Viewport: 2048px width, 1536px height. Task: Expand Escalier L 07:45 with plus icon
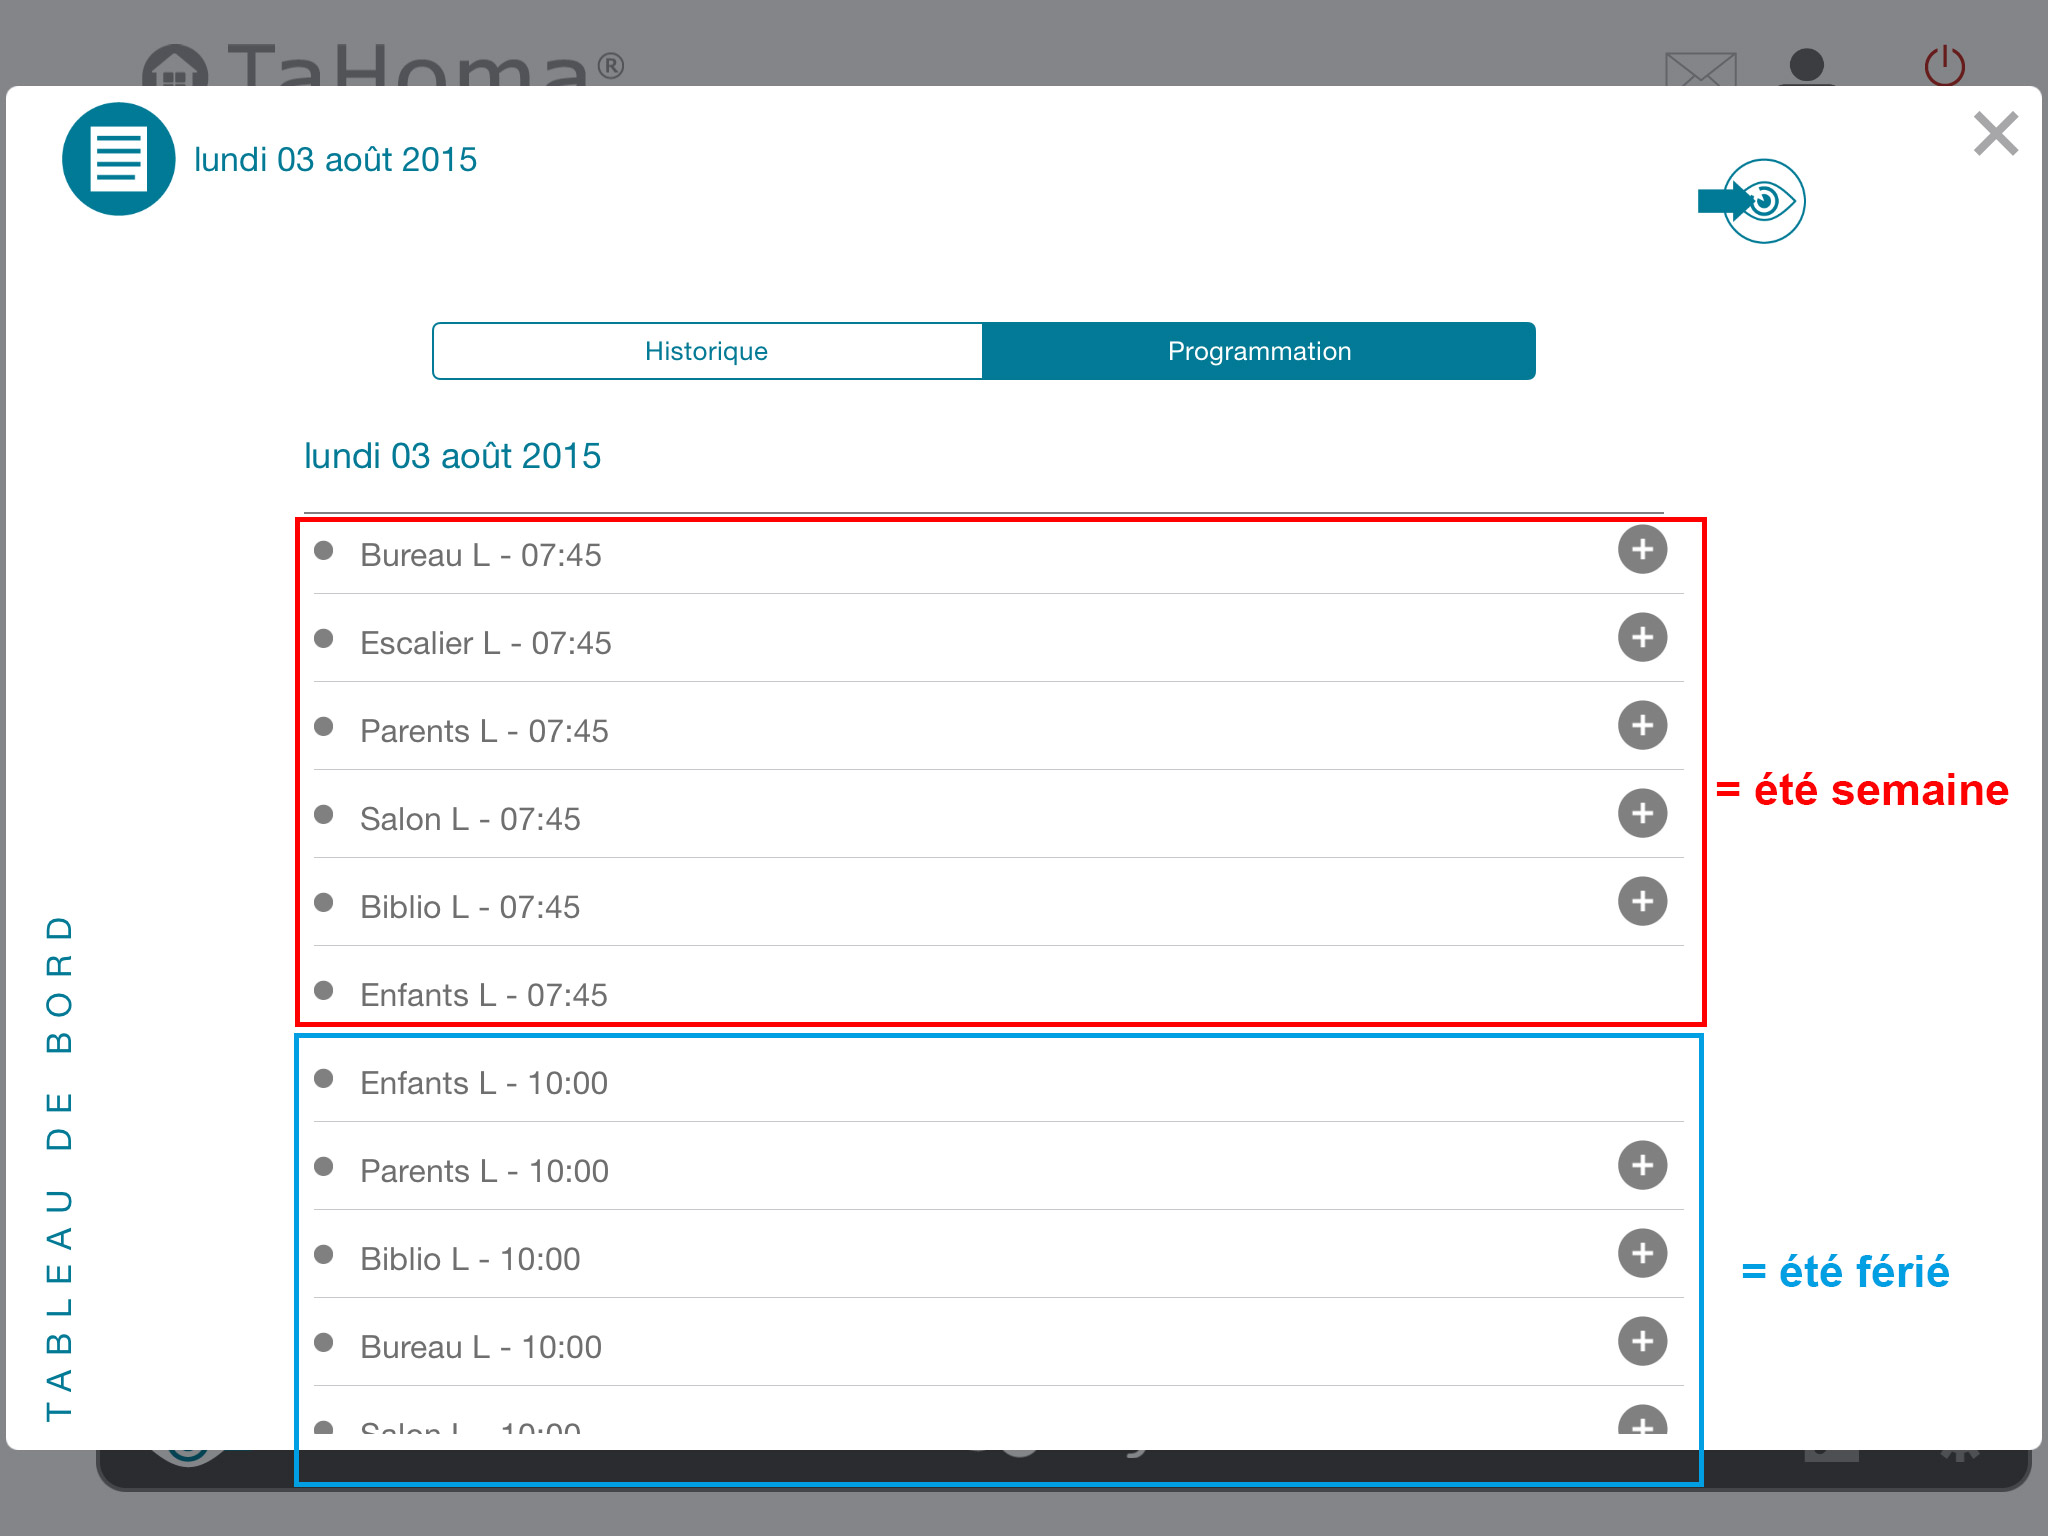[x=1642, y=638]
